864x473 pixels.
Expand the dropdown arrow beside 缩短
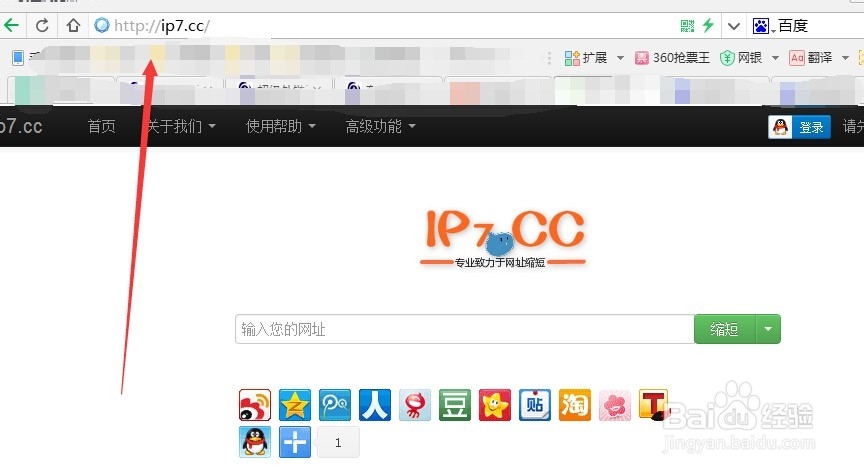(x=768, y=329)
